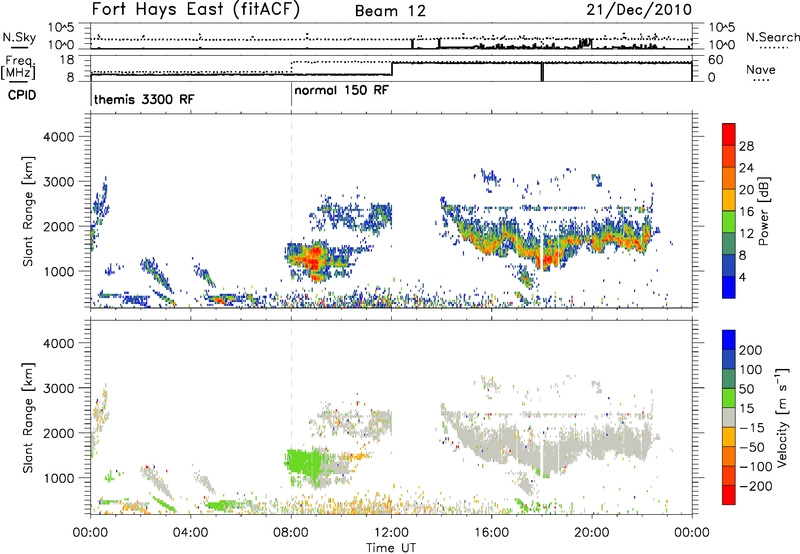Click the gray swatch on Velocity colorbar
This screenshot has width=800, height=554.
[x=729, y=418]
